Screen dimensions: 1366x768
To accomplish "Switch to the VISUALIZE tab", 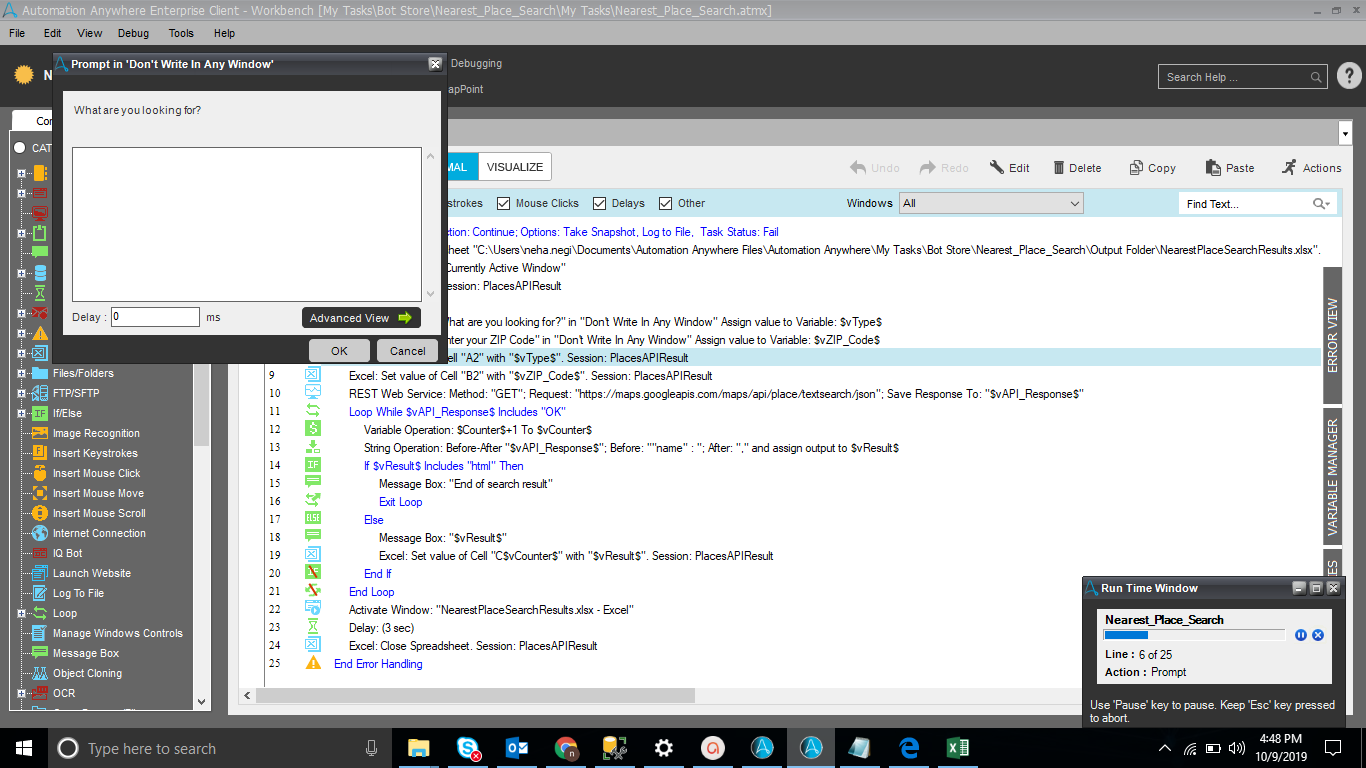I will (x=515, y=167).
